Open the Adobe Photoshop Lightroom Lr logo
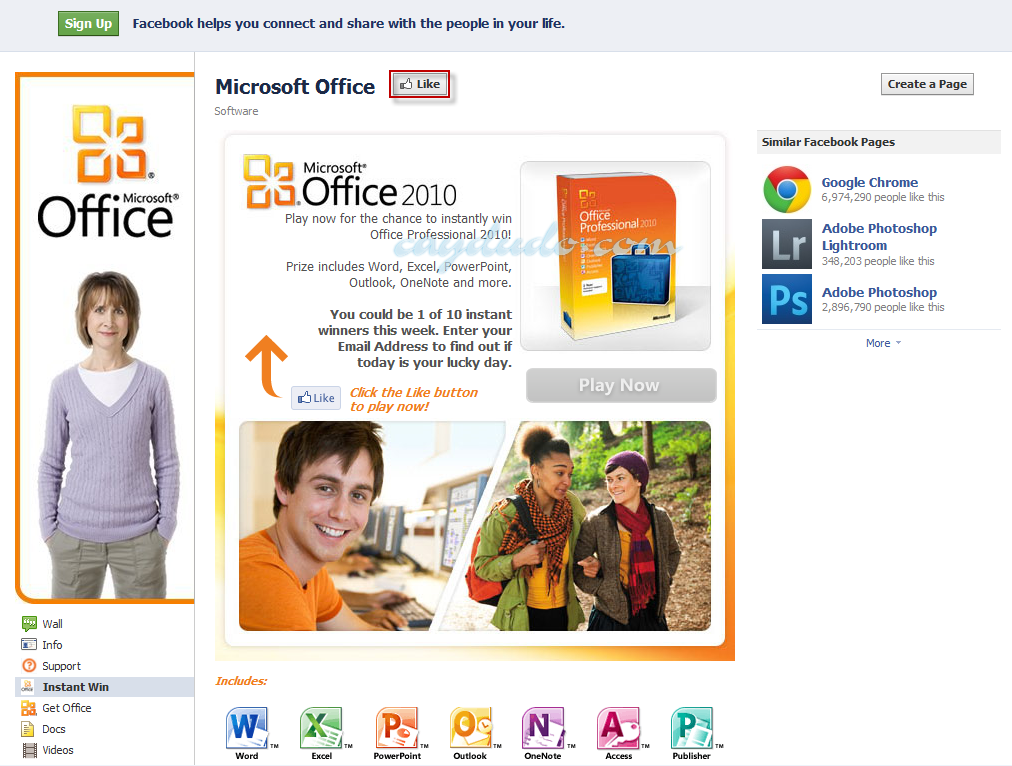Image resolution: width=1012 pixels, height=766 pixels. [787, 244]
